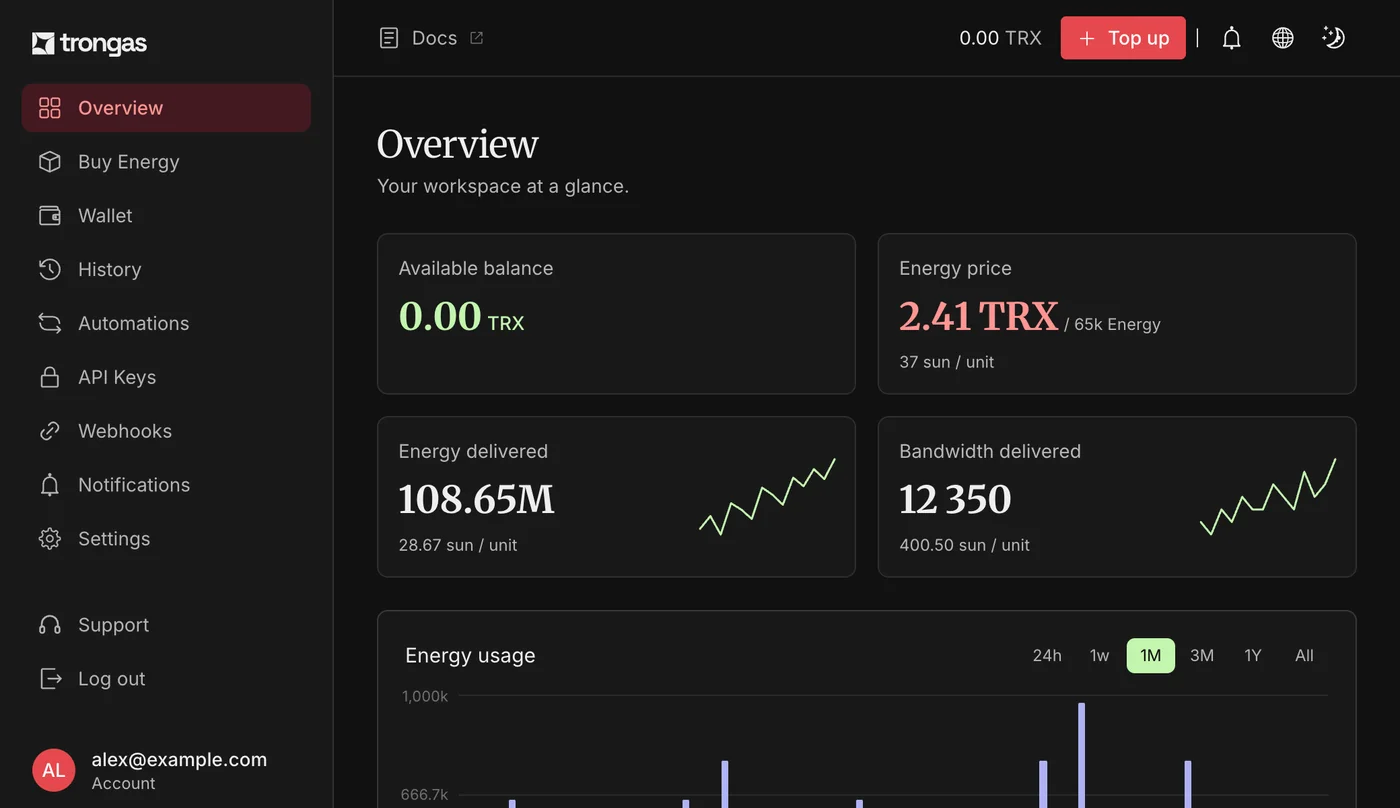
Task: Open the Buy Energy page
Action: [129, 162]
